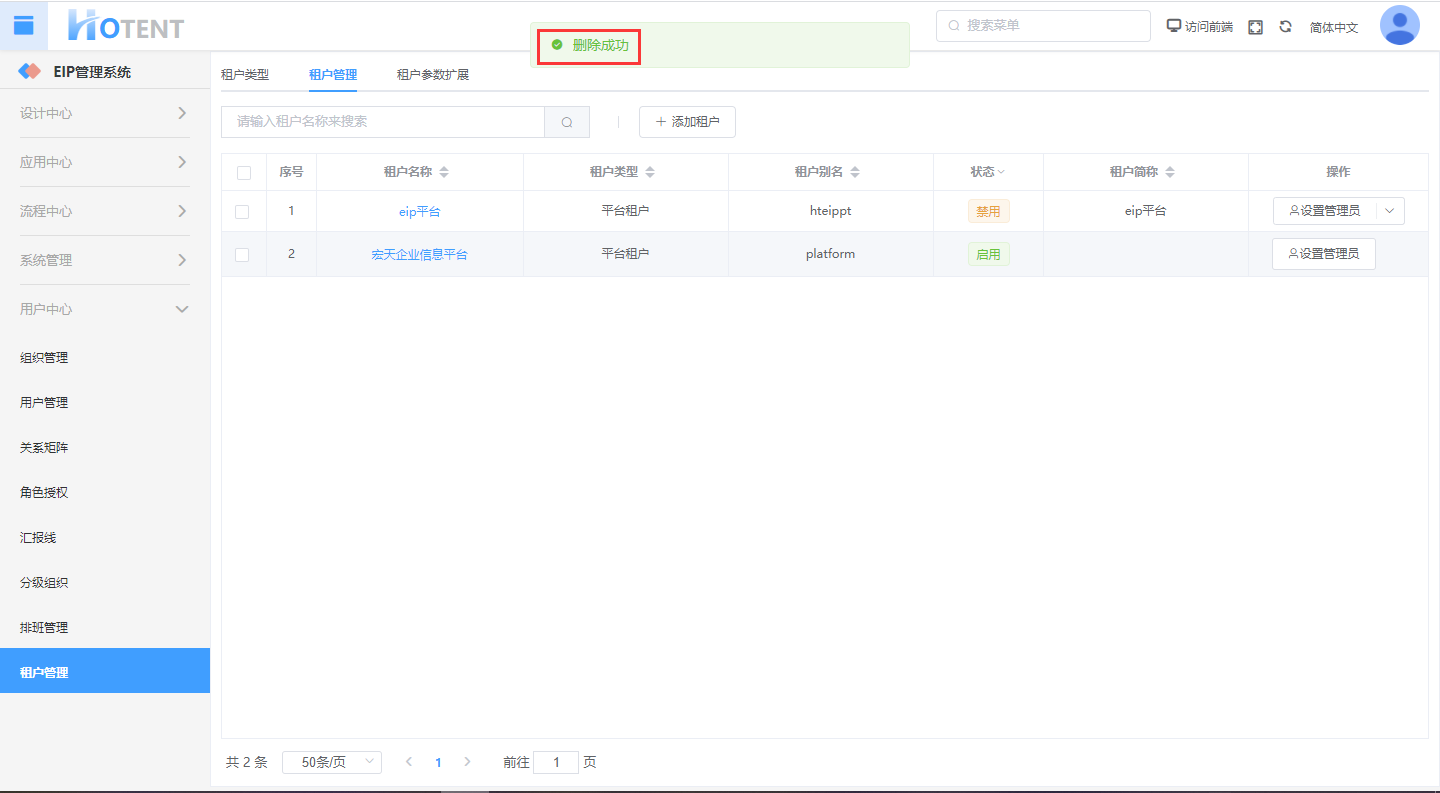The image size is (1440, 793).
Task: Open the 宏天企业信息平台 tenant link
Action: click(419, 255)
